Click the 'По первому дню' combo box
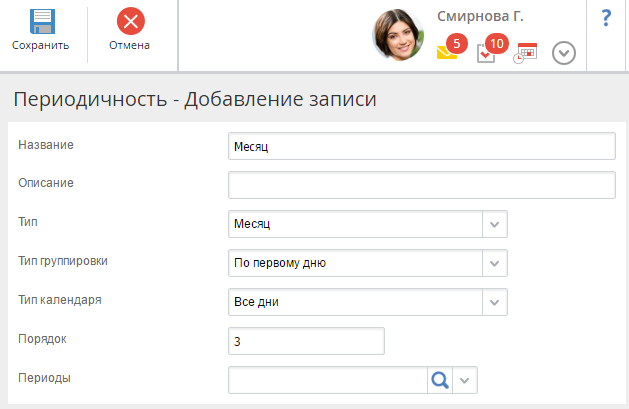 click(x=355, y=263)
